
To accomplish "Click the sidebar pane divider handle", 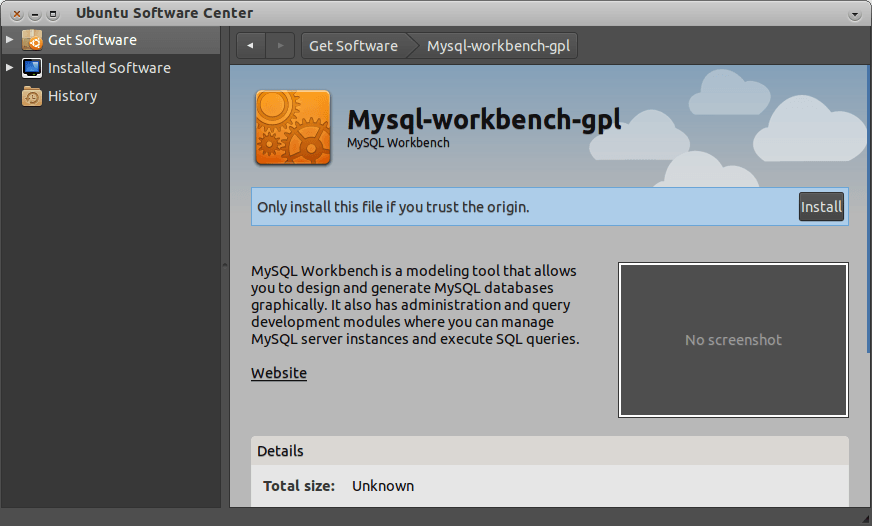I will 225,266.
